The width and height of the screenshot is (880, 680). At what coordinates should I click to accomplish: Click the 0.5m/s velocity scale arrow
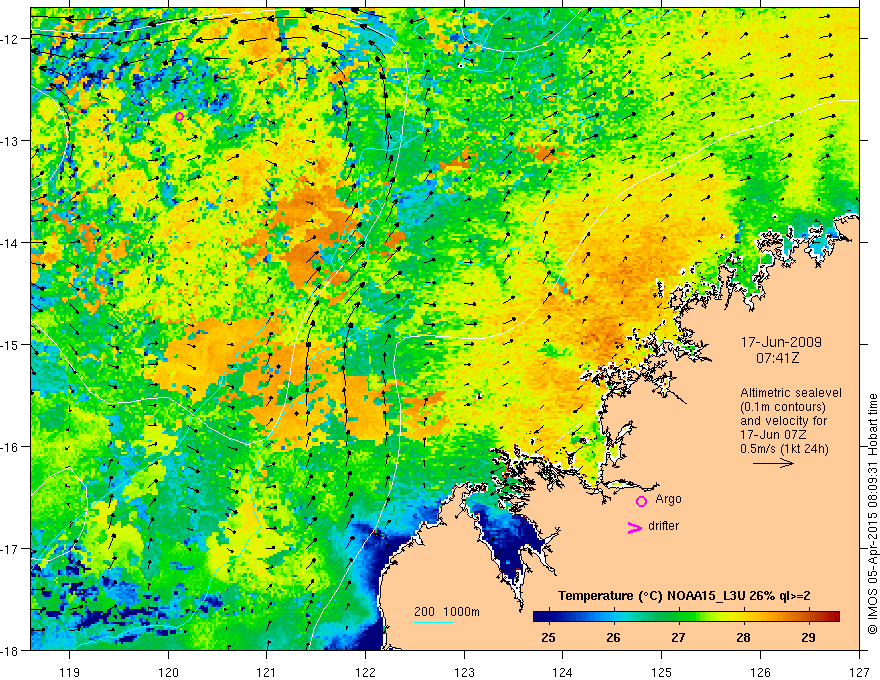773,463
